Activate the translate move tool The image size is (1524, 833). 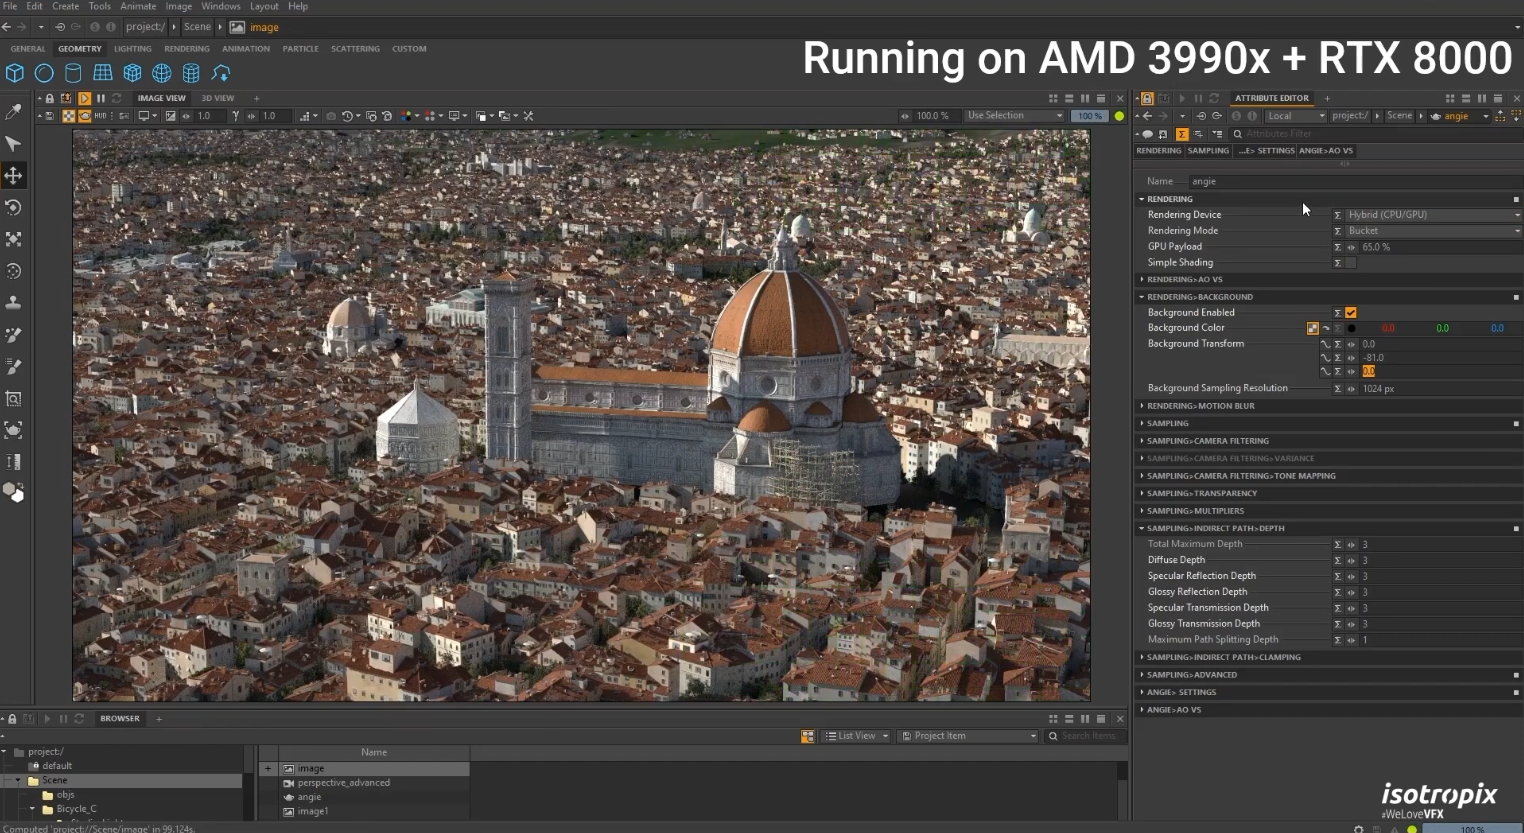coord(13,176)
